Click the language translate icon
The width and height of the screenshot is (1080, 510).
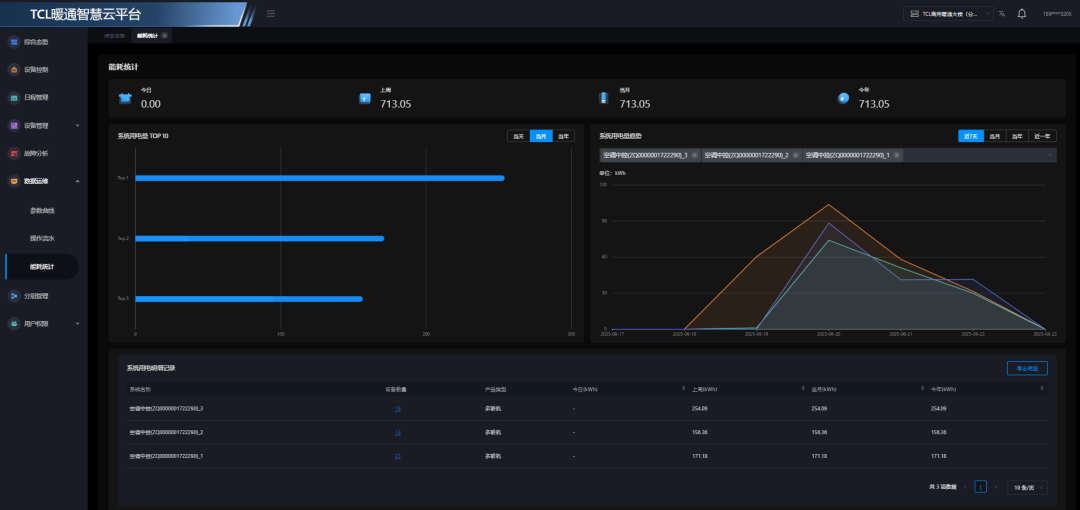(x=1002, y=13)
